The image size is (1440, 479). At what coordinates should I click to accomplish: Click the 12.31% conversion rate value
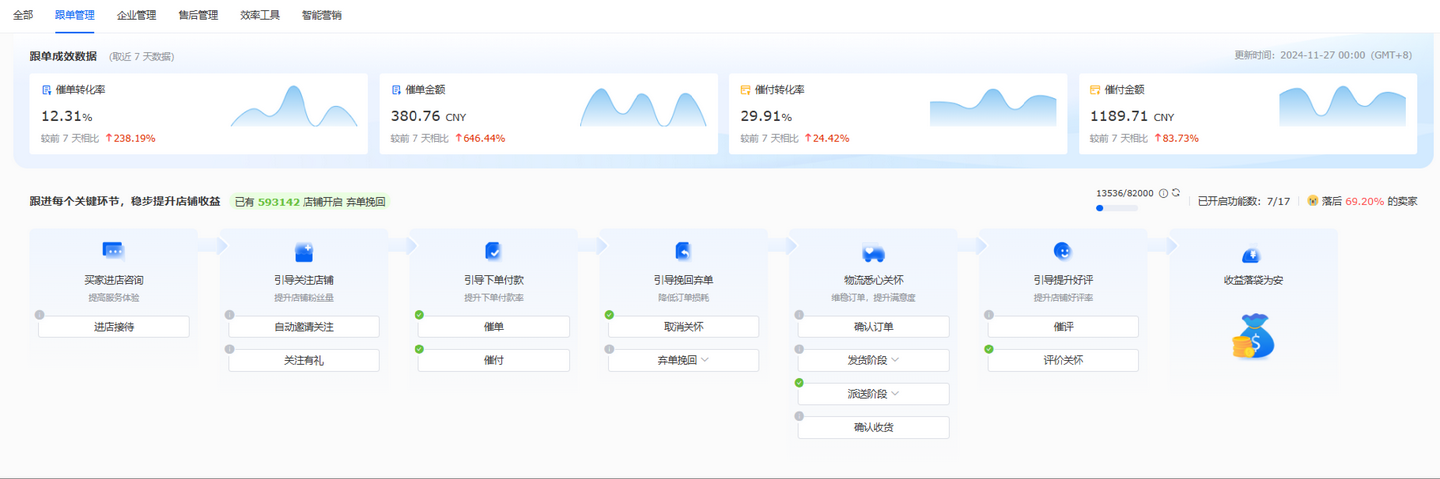tap(66, 116)
